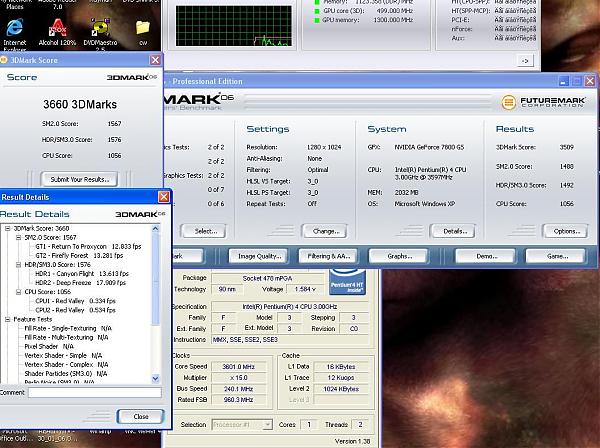Open results Options... button
This screenshot has height=448, width=600.
pyautogui.click(x=565, y=231)
